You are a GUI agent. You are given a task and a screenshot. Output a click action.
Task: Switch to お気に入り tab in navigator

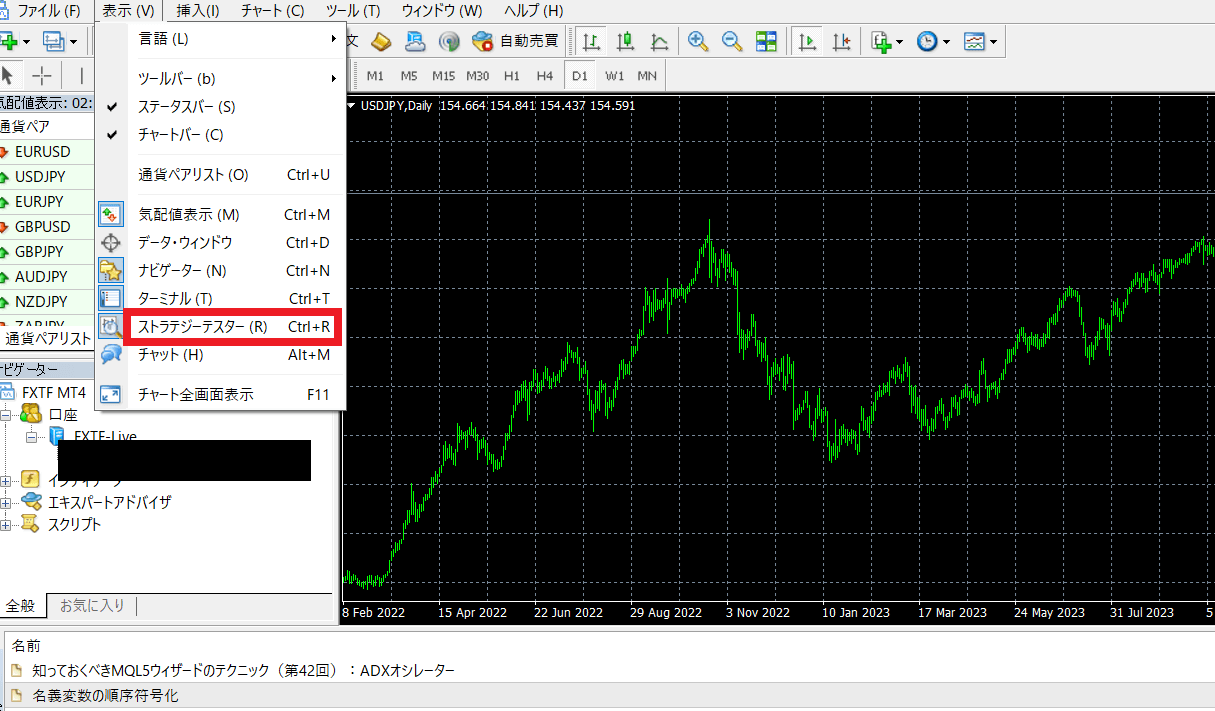coord(92,605)
